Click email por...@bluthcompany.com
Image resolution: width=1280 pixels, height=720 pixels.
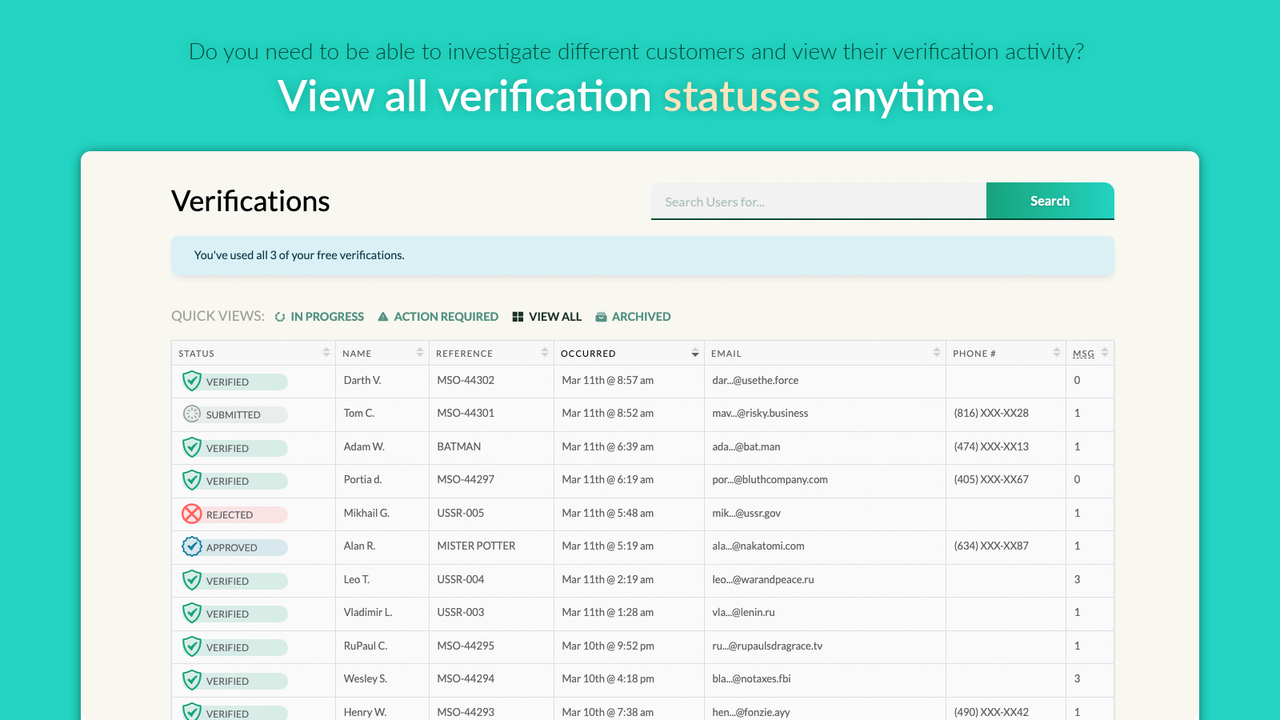(x=770, y=479)
